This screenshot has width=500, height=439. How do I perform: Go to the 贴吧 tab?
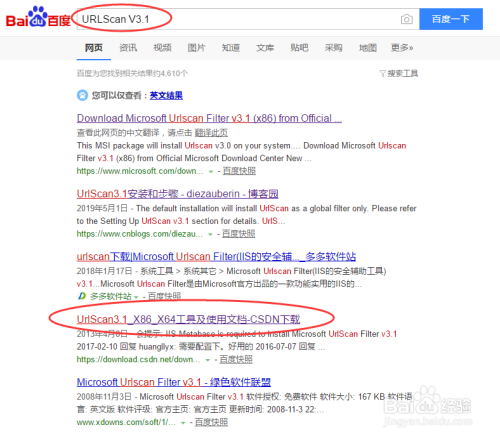[x=299, y=48]
